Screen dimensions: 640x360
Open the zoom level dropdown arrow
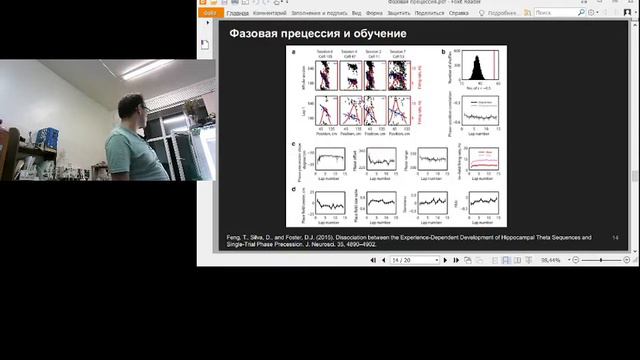569,260
